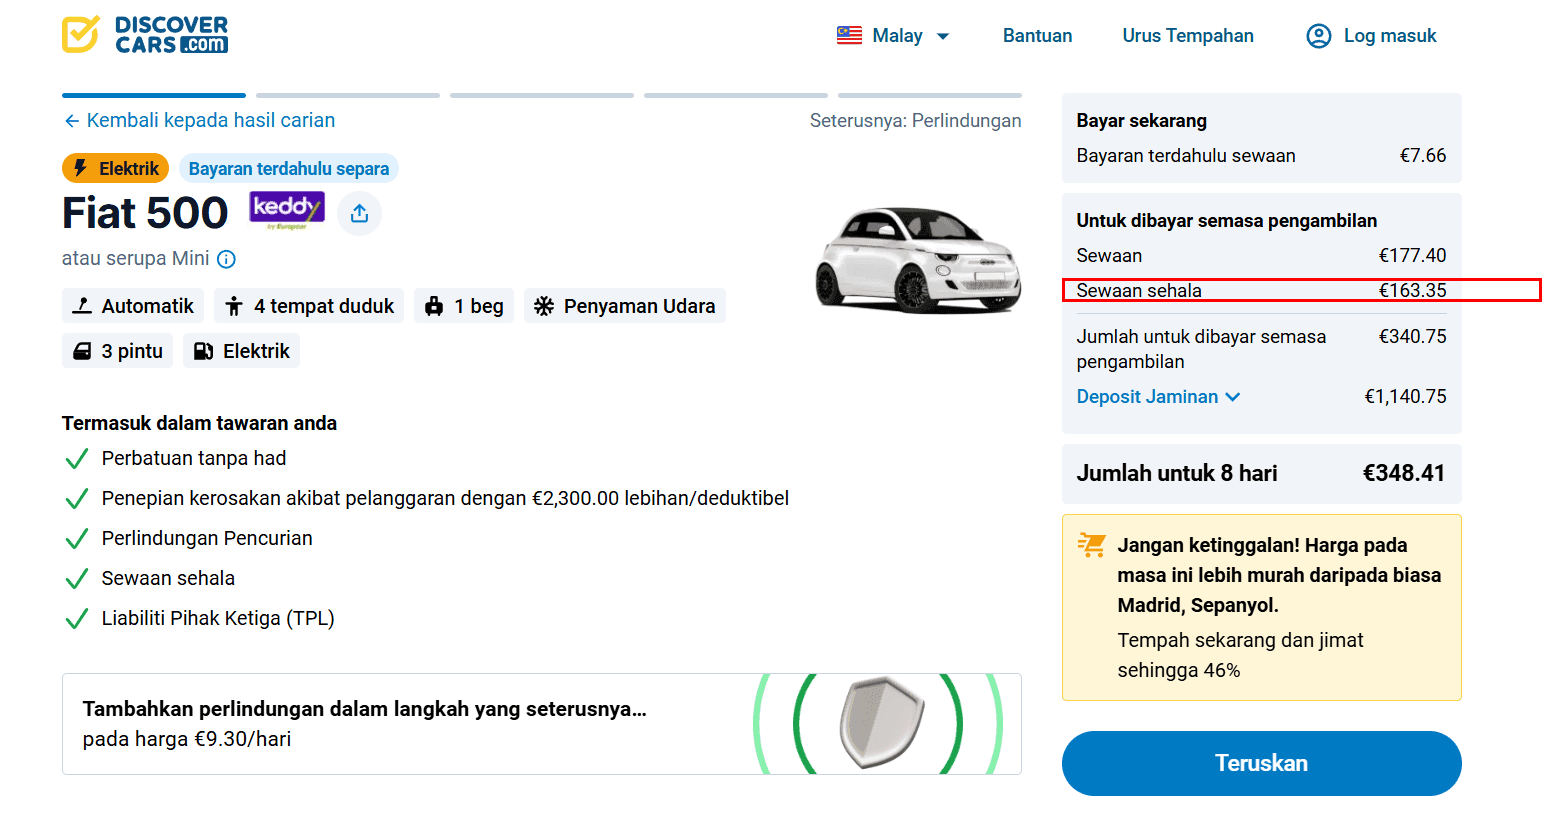Image resolution: width=1546 pixels, height=837 pixels.
Task: Click checkmark next to Penepian kerosakan
Action: pyautogui.click(x=77, y=499)
